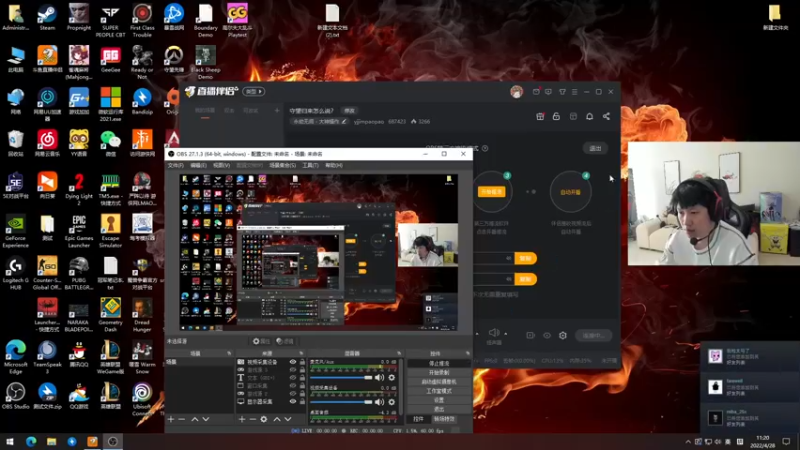Click 开始录制 button in OBS
This screenshot has height=450, width=800.
pos(439,372)
